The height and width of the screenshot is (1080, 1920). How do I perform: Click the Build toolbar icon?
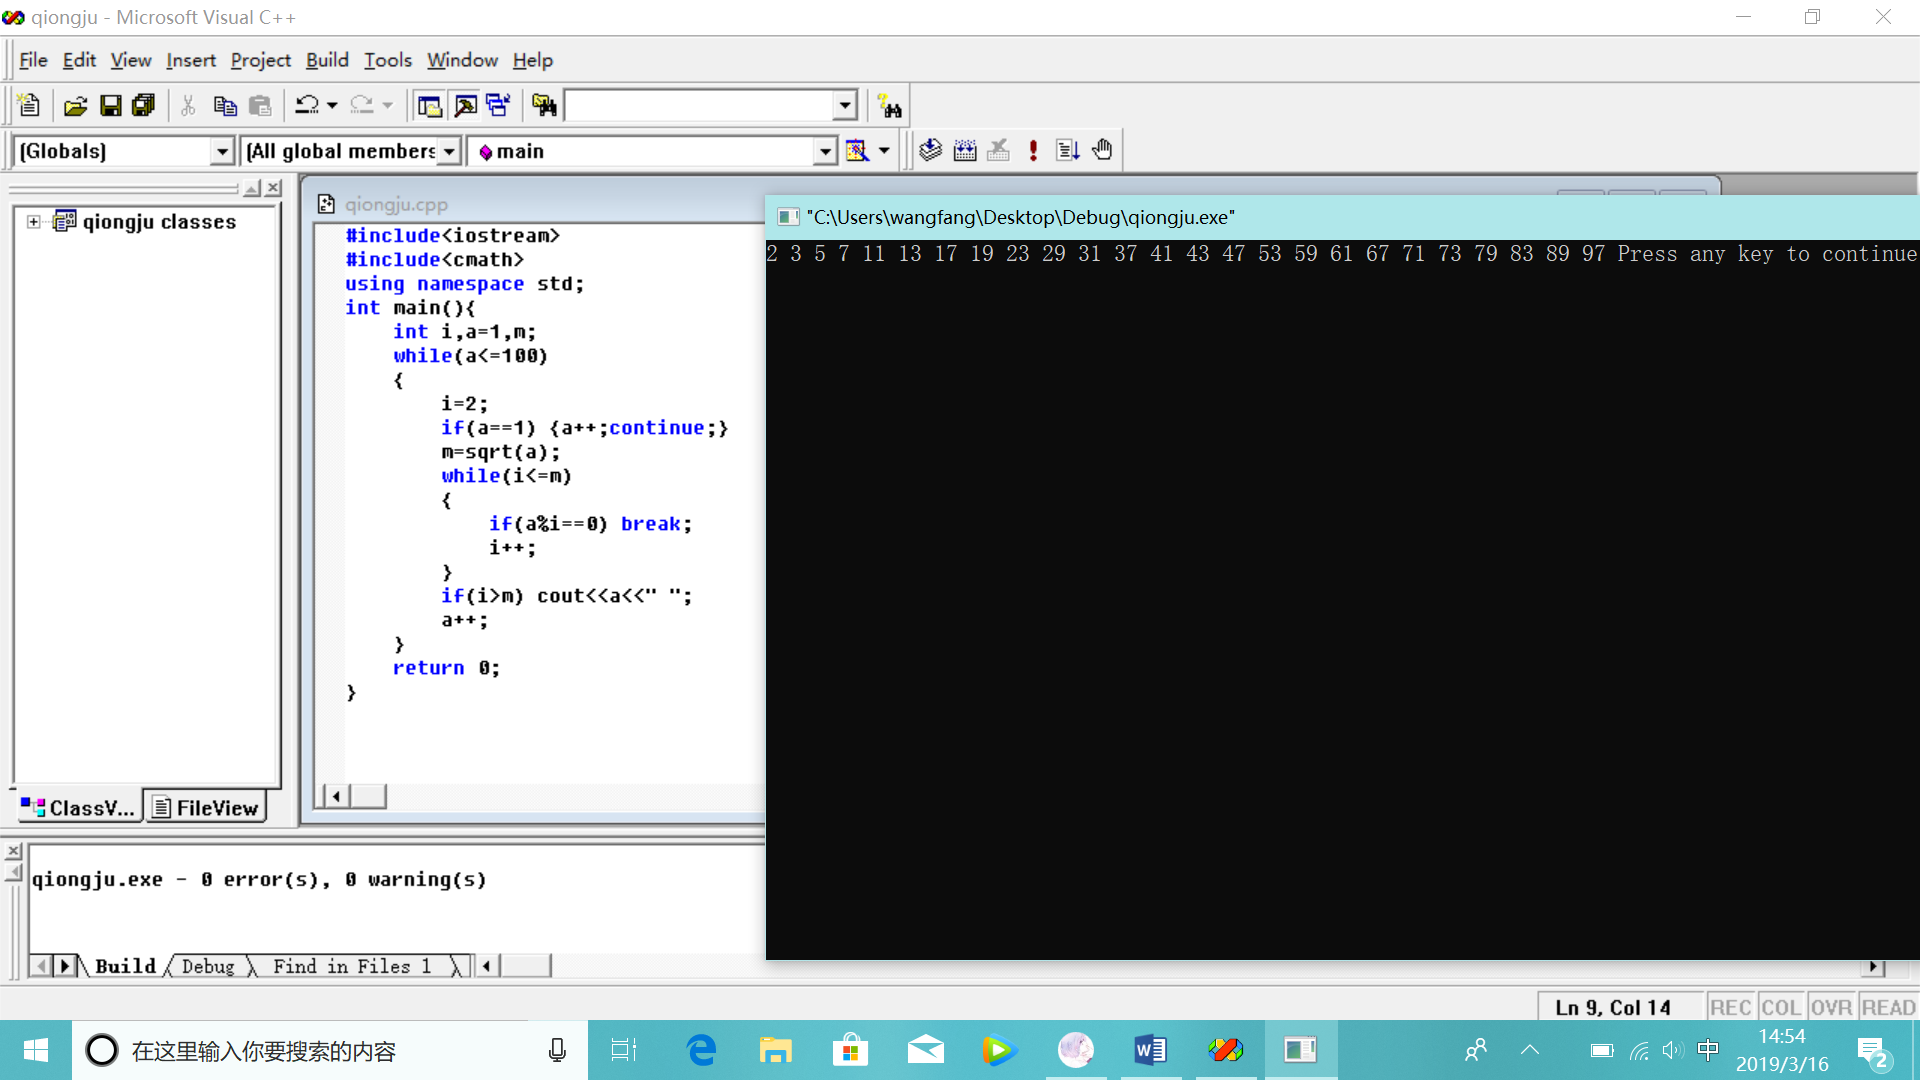[x=965, y=151]
